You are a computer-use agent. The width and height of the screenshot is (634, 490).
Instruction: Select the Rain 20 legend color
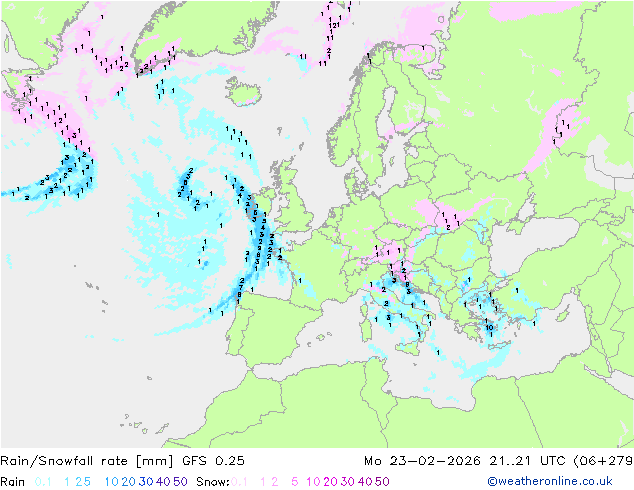click(128, 482)
